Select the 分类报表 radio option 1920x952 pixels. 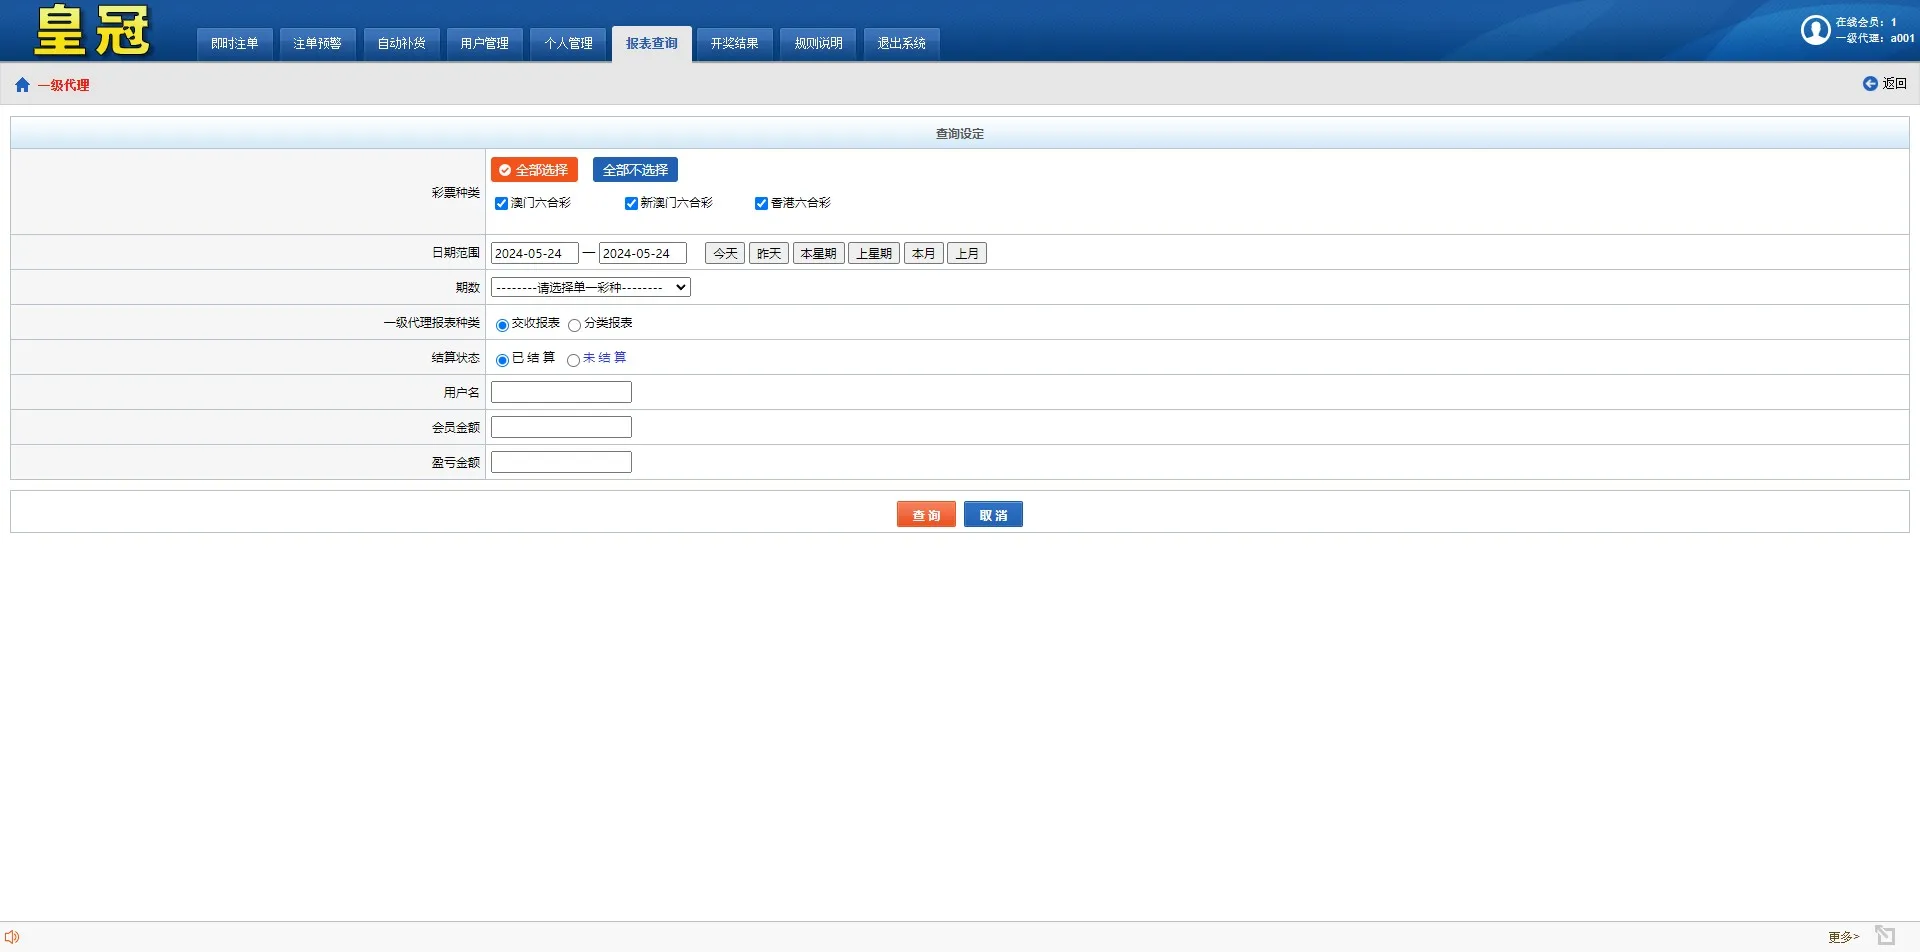[574, 325]
